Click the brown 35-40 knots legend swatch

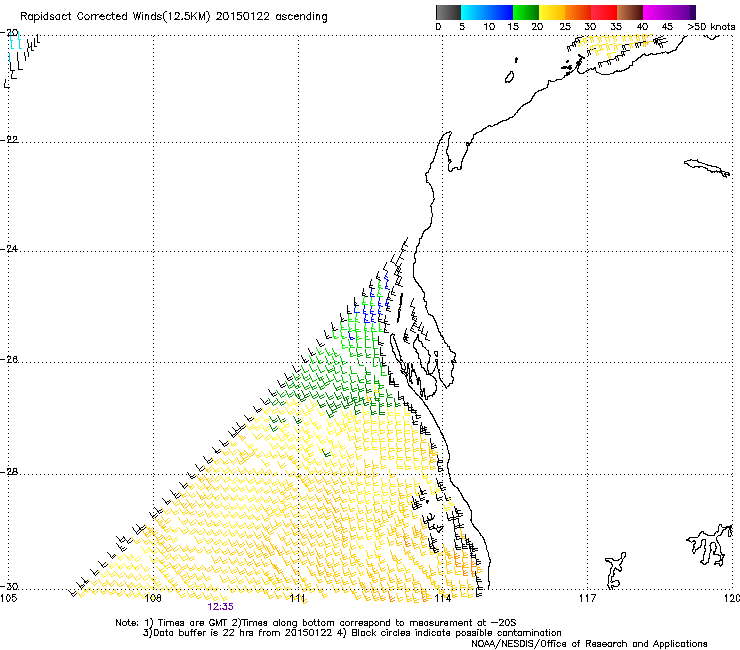630,12
